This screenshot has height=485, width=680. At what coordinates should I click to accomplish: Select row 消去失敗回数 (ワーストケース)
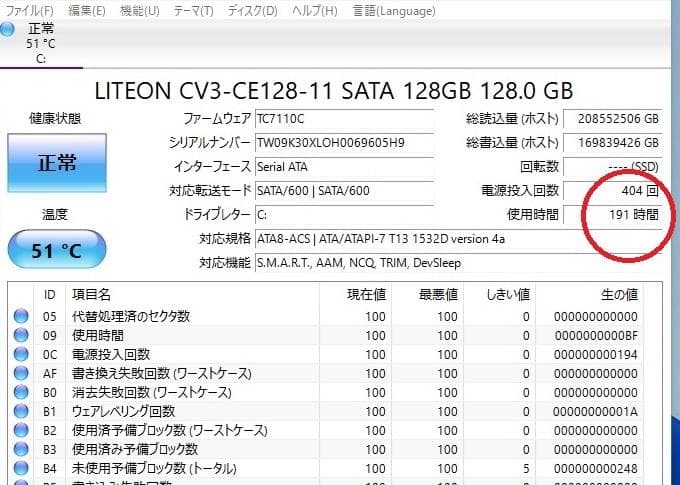tap(326, 393)
